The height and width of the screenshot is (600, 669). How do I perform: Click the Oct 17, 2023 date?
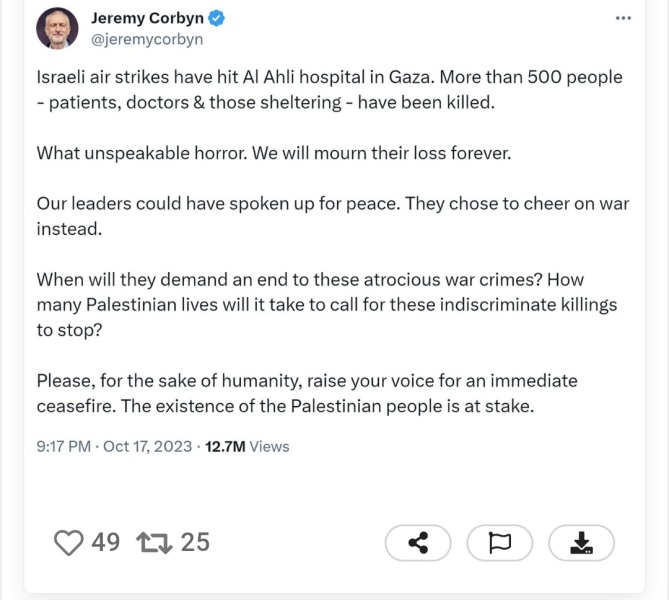[147, 446]
